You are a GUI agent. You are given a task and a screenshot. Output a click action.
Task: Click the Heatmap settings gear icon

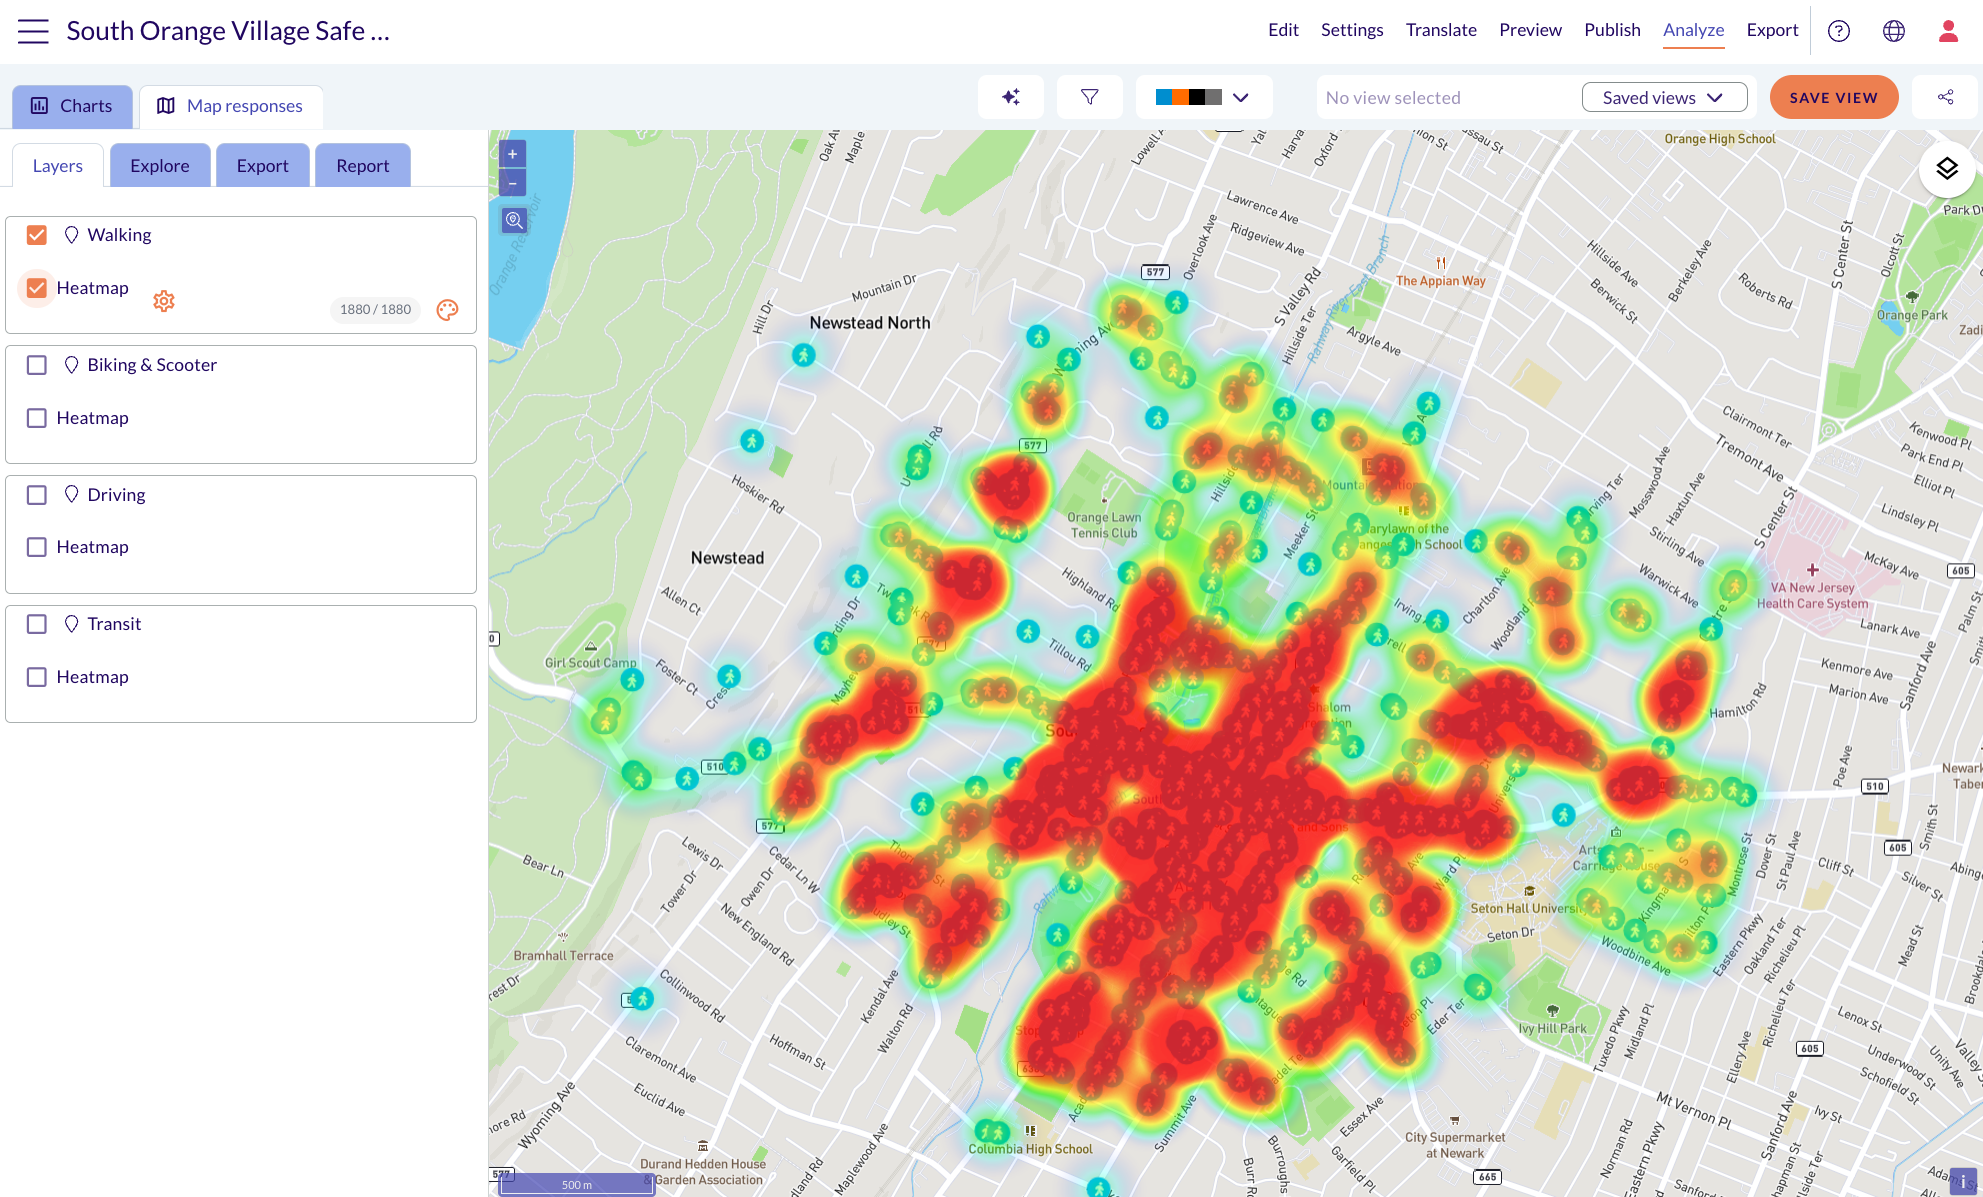pyautogui.click(x=164, y=301)
